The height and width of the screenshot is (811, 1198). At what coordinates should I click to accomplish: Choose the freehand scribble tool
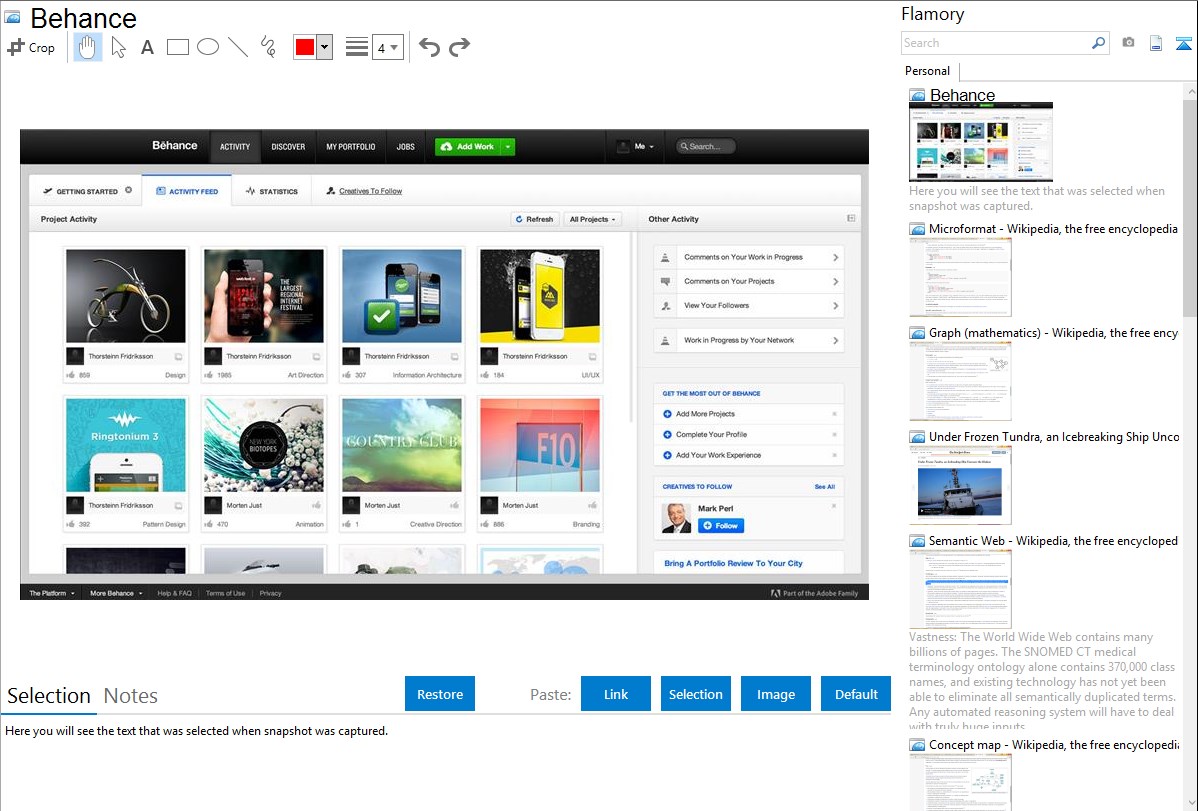[x=268, y=47]
